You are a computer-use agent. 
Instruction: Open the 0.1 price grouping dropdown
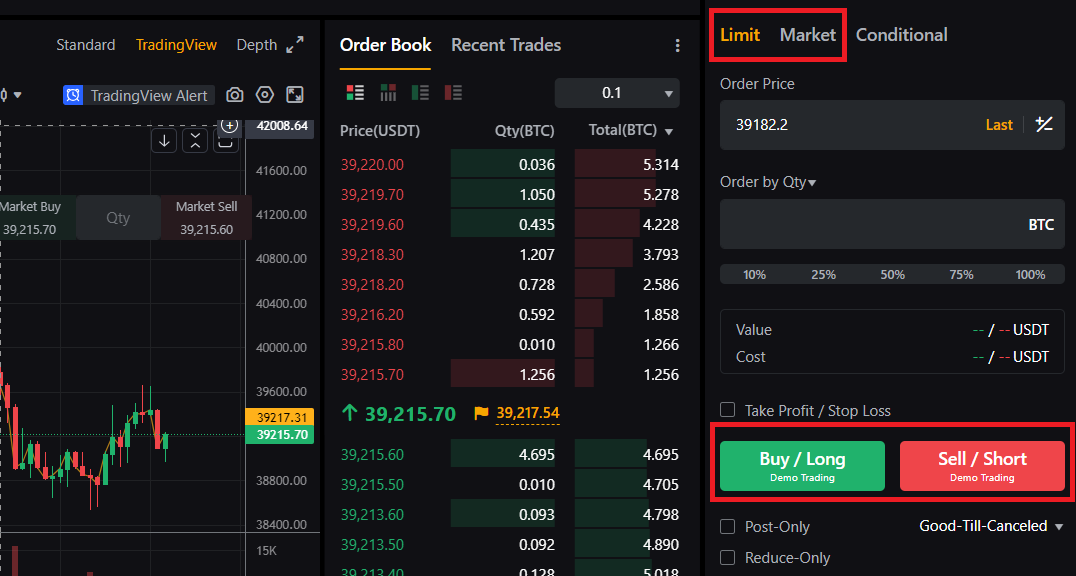tap(617, 93)
